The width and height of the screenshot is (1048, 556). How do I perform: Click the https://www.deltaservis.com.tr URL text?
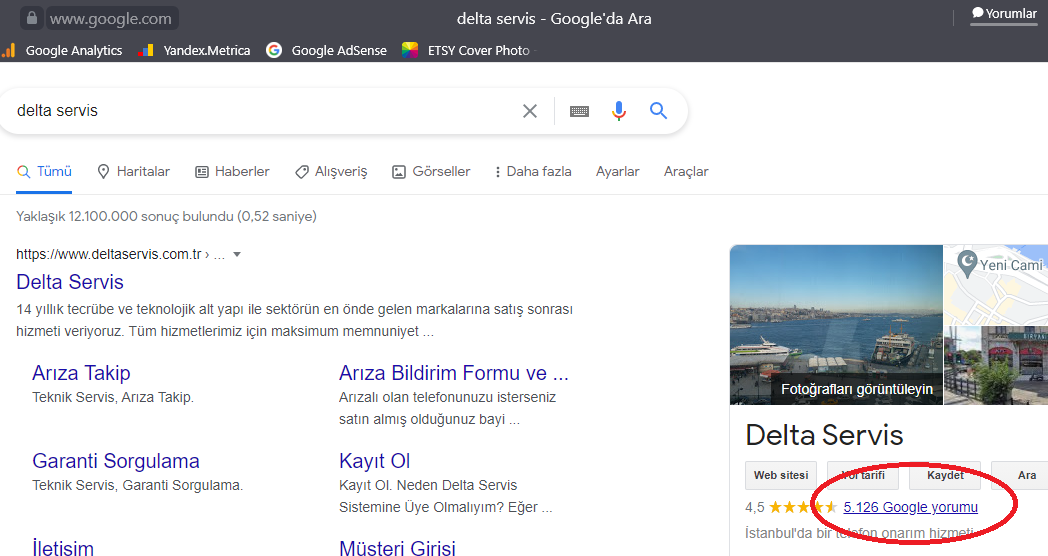pyautogui.click(x=109, y=255)
